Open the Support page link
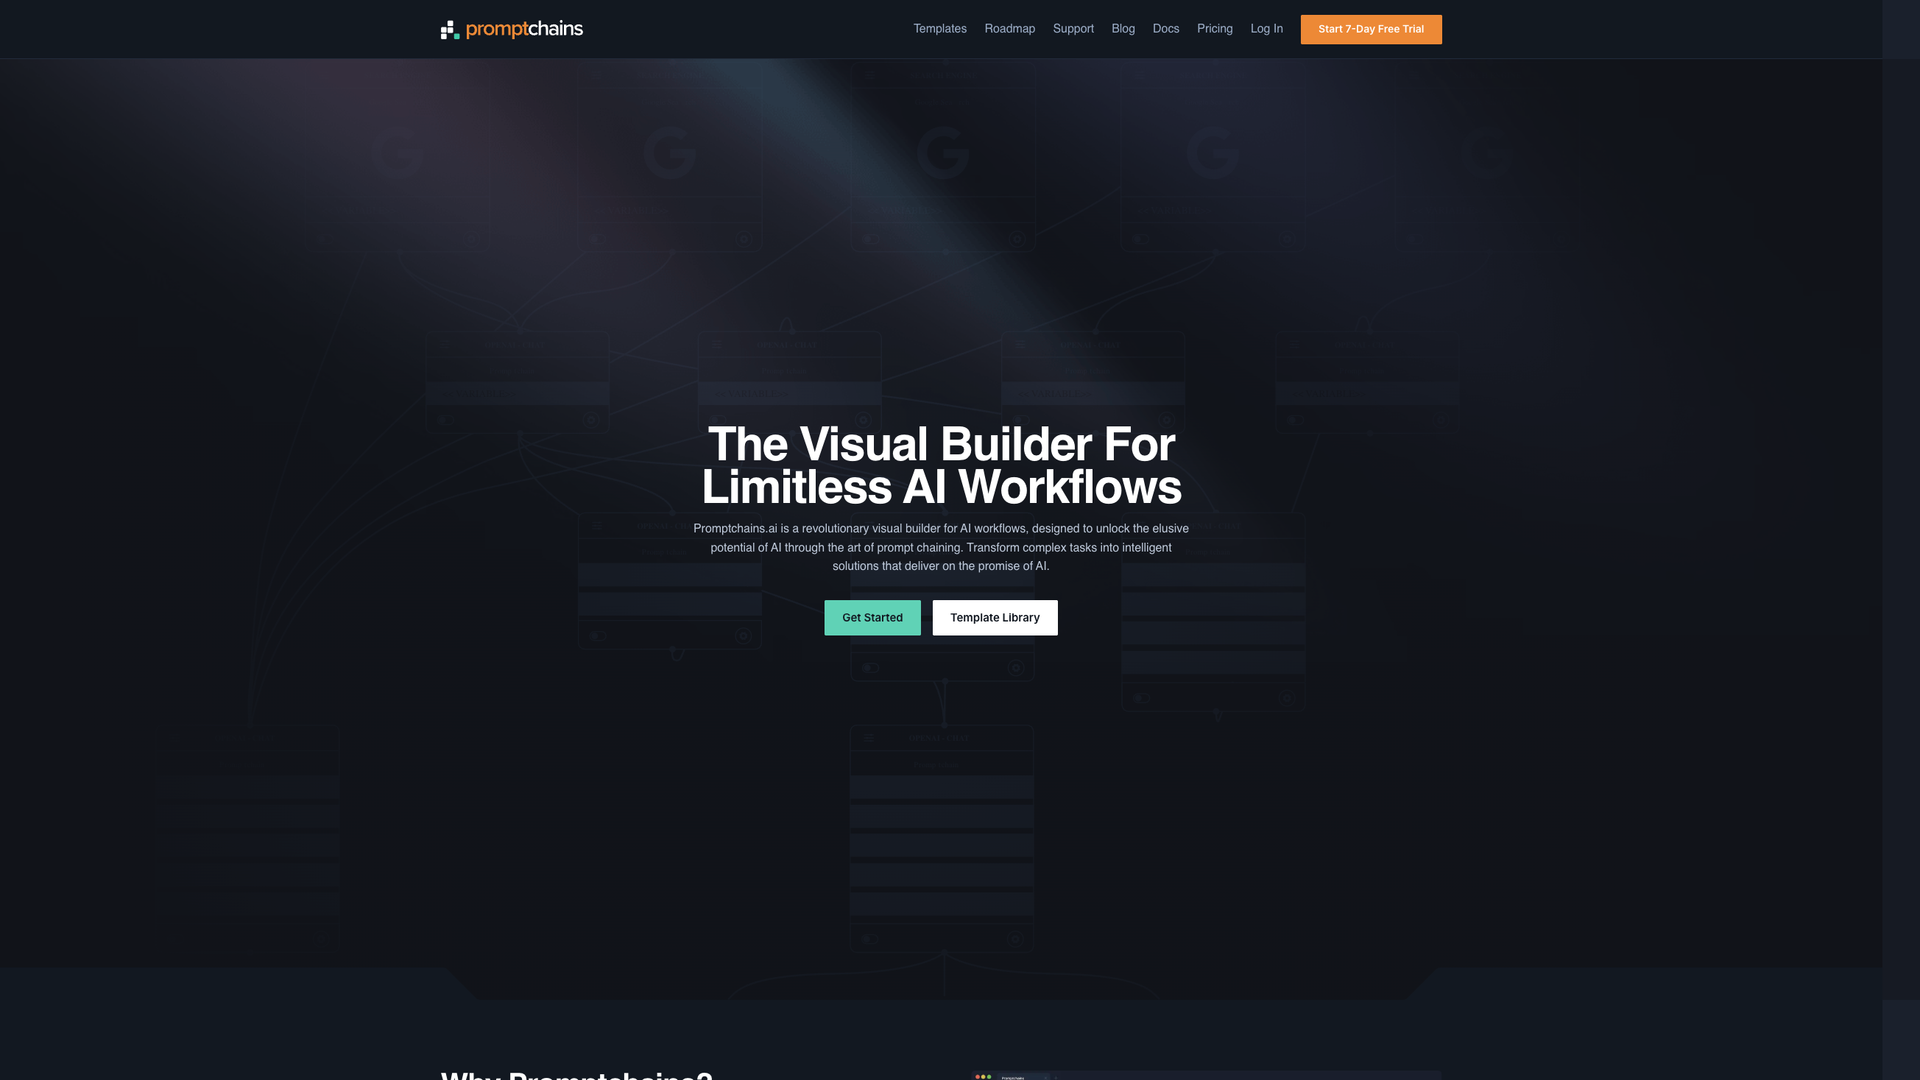This screenshot has width=1920, height=1080. (x=1072, y=29)
